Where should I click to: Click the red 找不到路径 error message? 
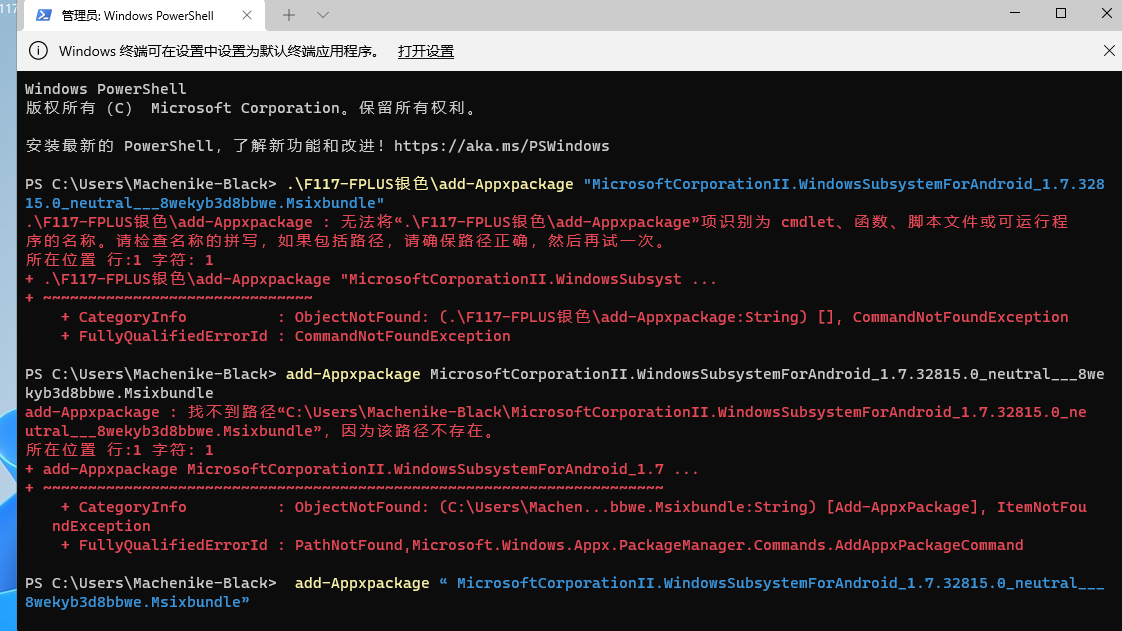556,421
